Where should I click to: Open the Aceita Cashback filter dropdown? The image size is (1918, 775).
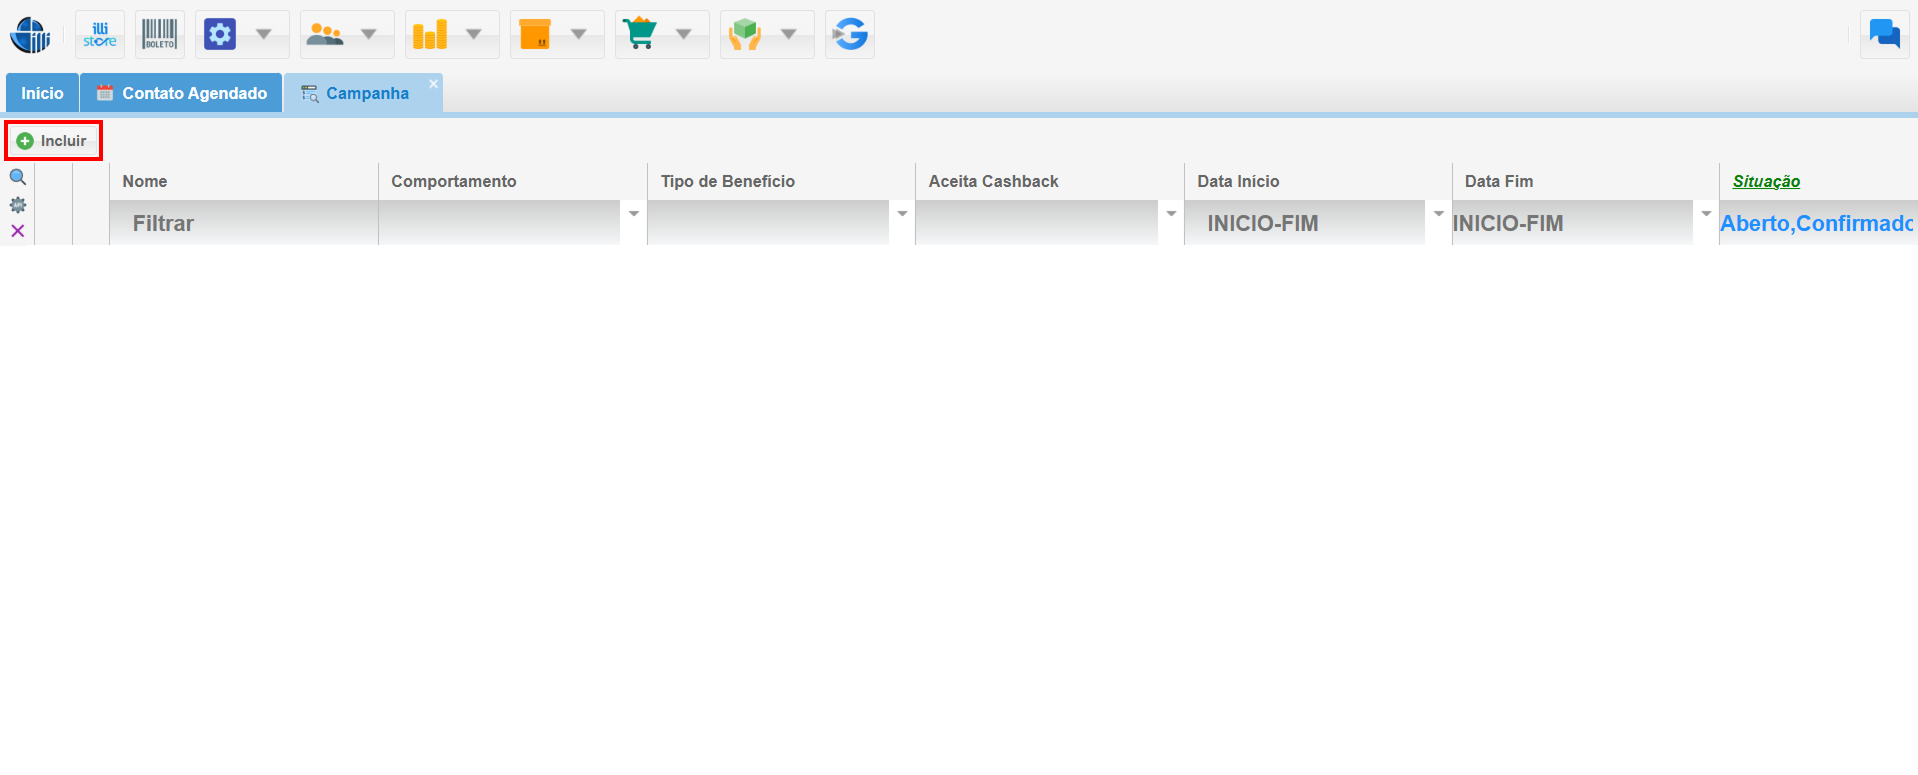click(x=1171, y=214)
